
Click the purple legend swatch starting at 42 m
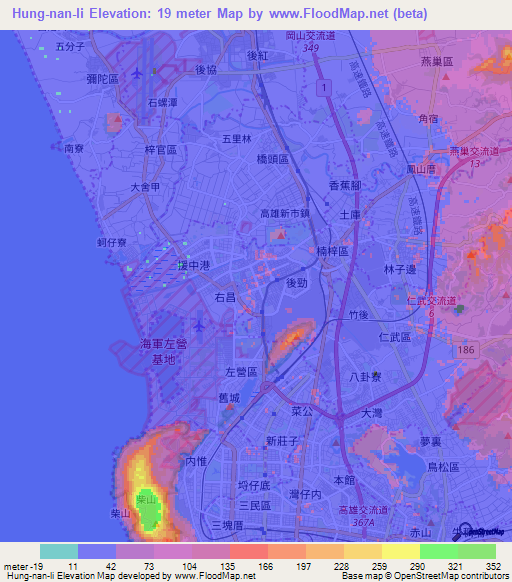pos(135,552)
